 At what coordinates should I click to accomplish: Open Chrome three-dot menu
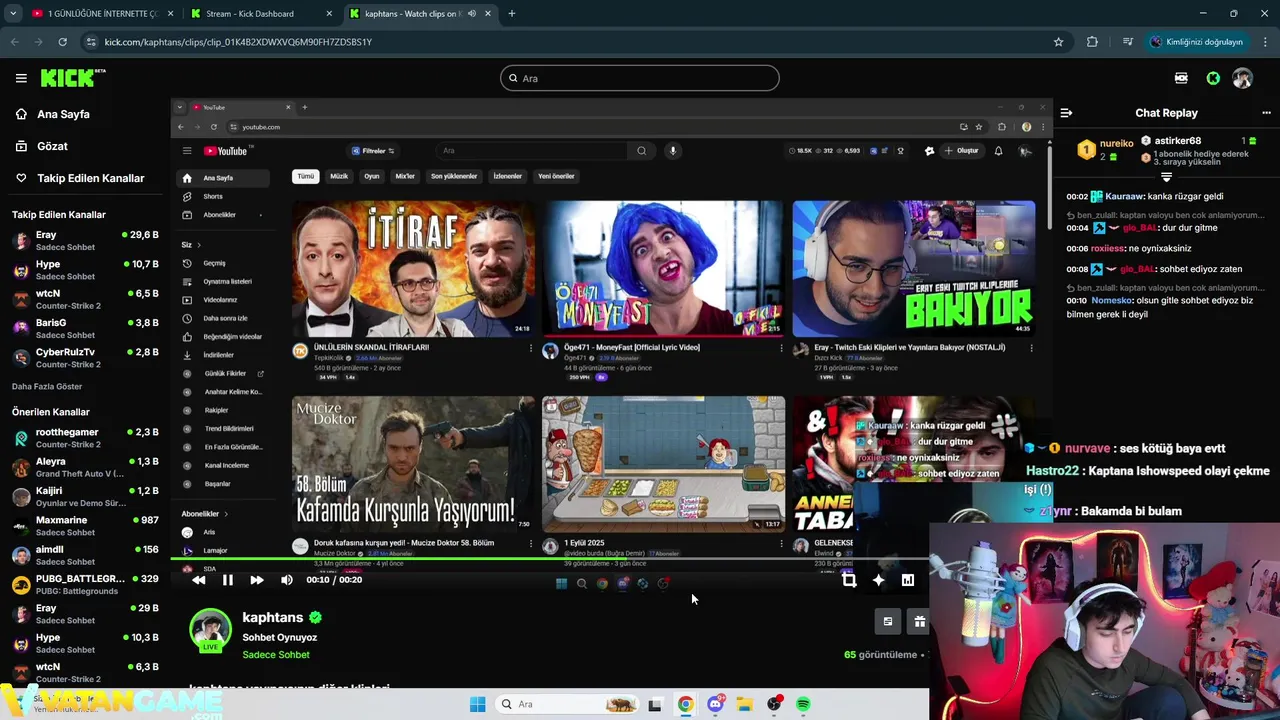click(x=1266, y=42)
